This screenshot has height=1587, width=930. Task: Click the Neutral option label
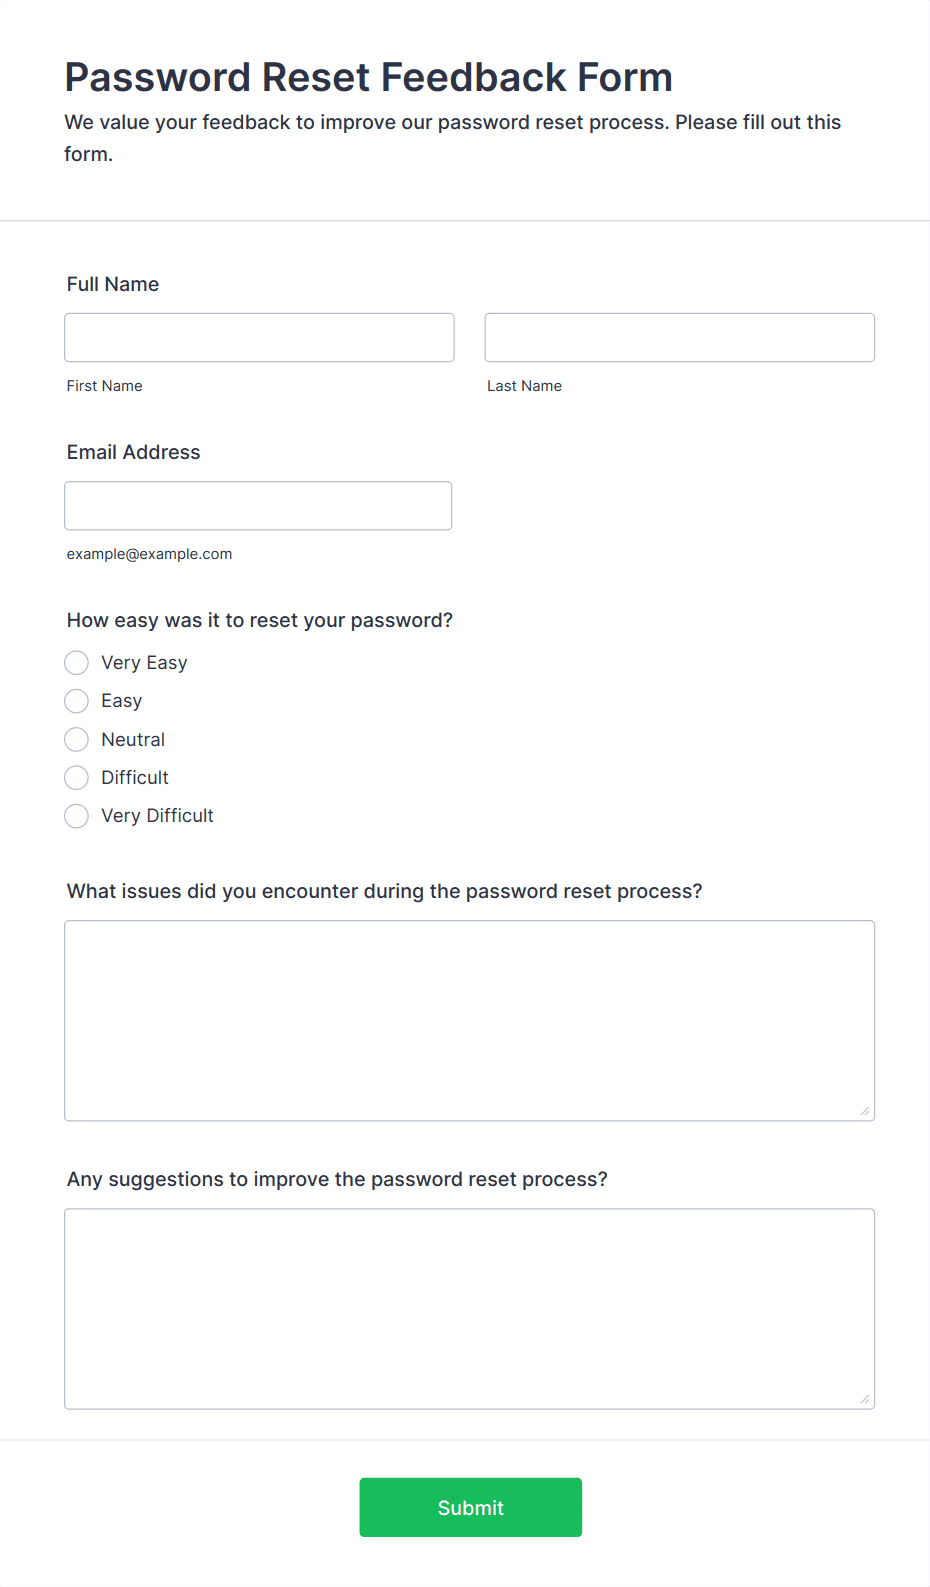[133, 740]
